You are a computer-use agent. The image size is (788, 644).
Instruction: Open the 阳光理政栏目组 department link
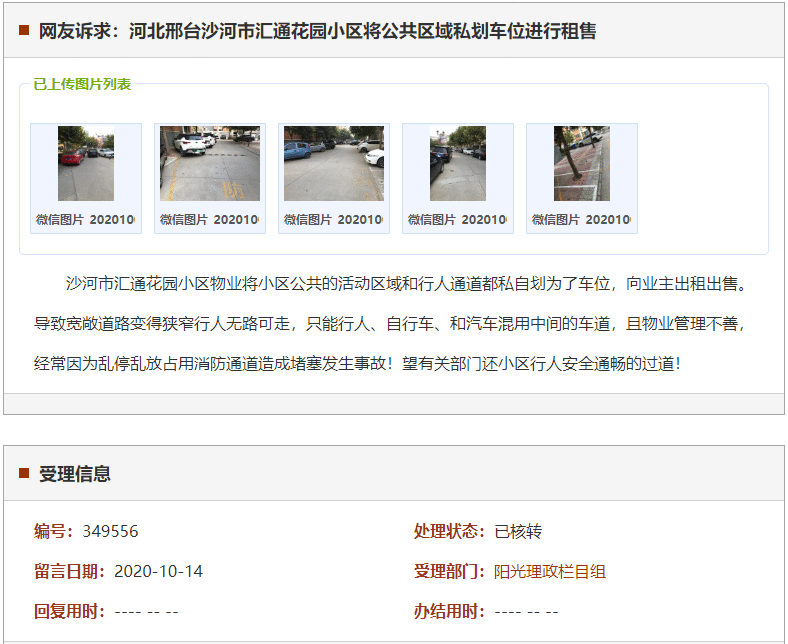550,572
